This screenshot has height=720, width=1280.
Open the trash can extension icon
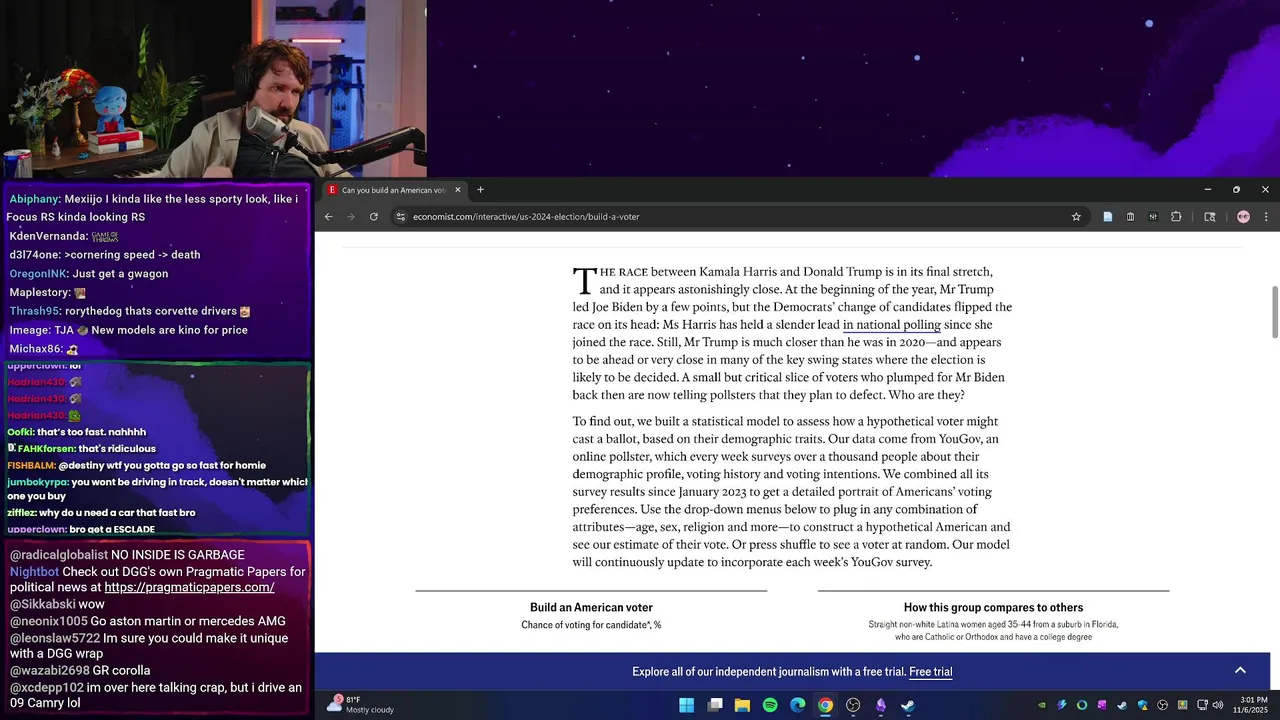coord(1130,216)
